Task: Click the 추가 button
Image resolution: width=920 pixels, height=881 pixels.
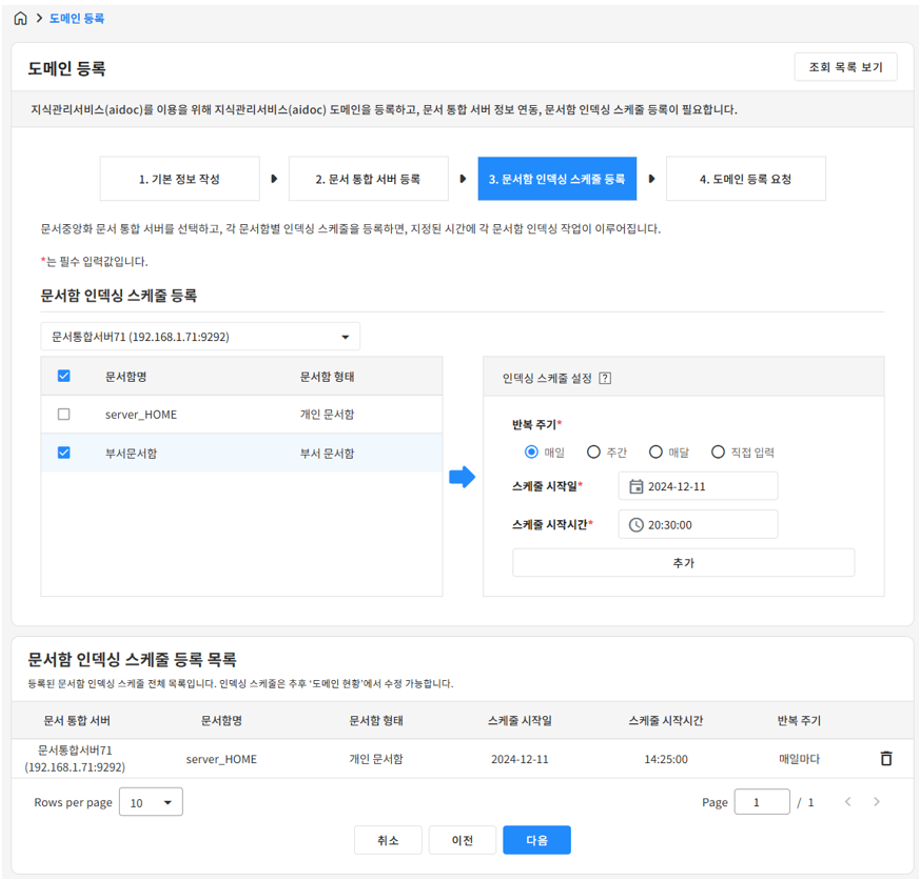Action: 683,563
